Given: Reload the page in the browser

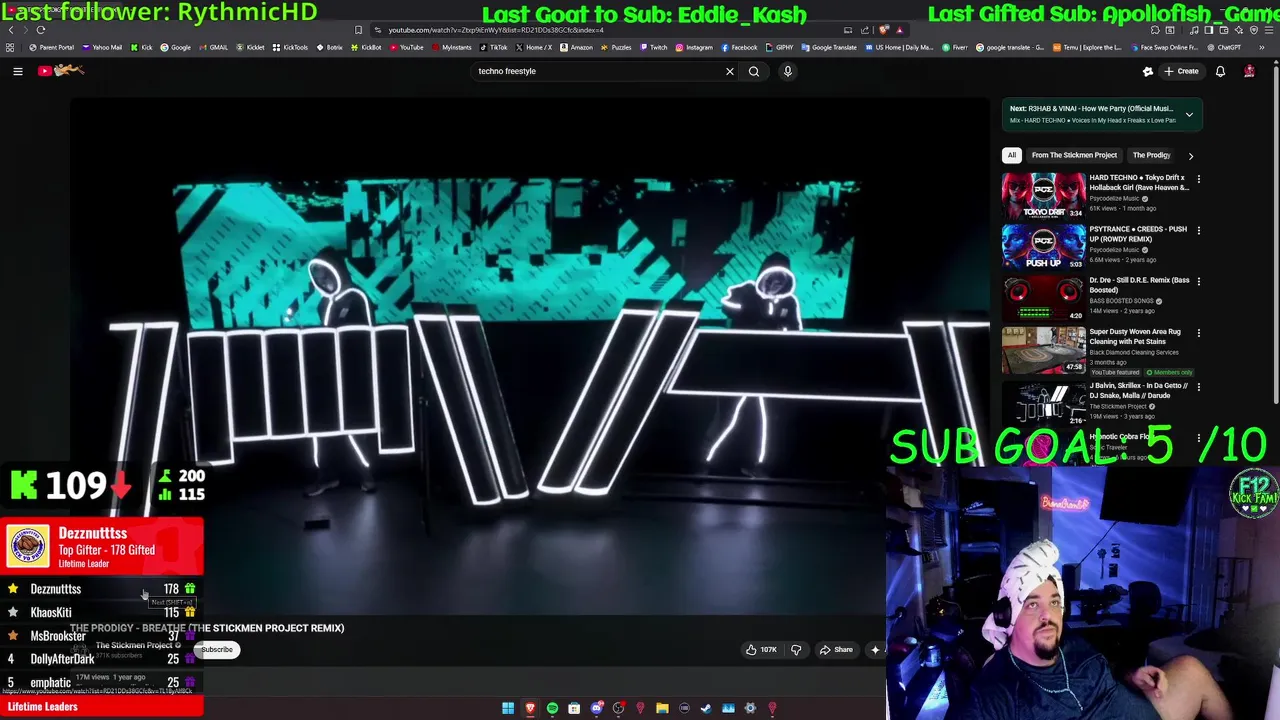Looking at the screenshot, I should pyautogui.click(x=41, y=30).
